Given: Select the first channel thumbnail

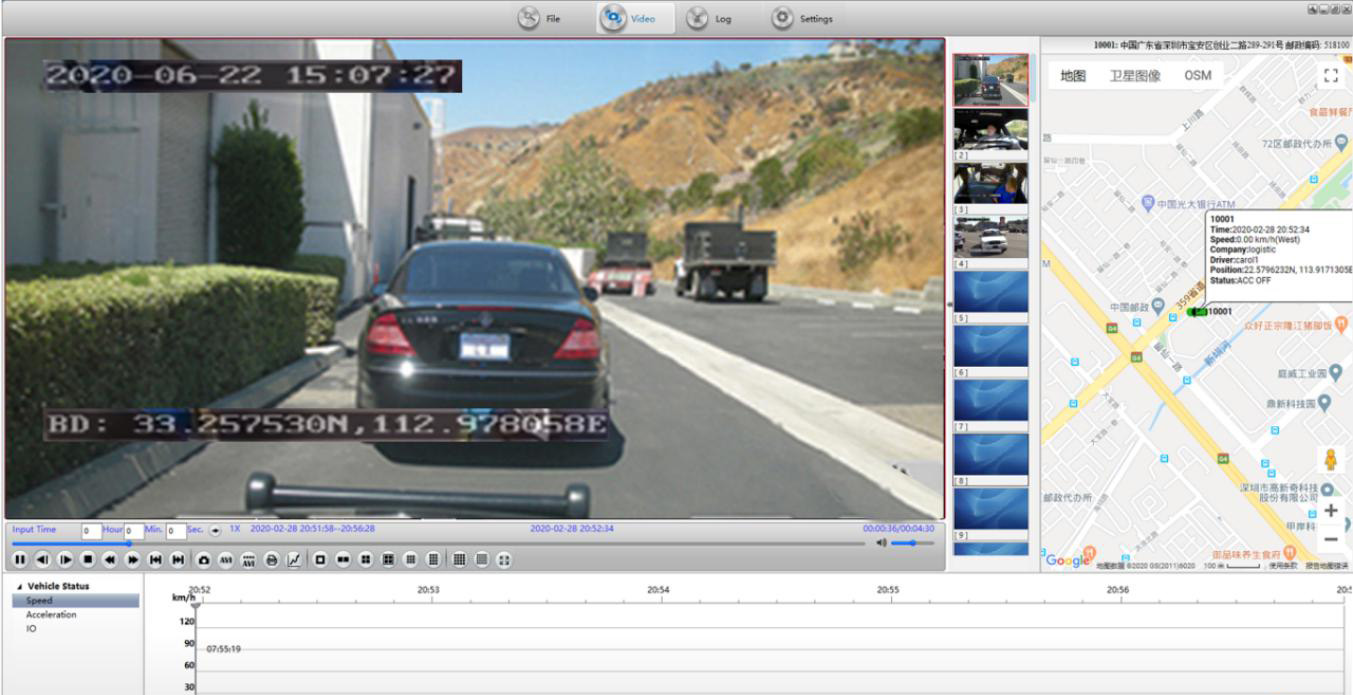Looking at the screenshot, I should [x=990, y=80].
